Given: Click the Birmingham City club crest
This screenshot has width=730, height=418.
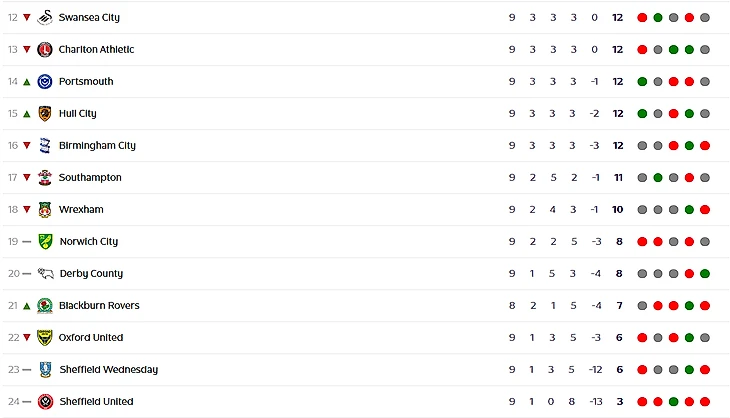Looking at the screenshot, I should pyautogui.click(x=45, y=145).
